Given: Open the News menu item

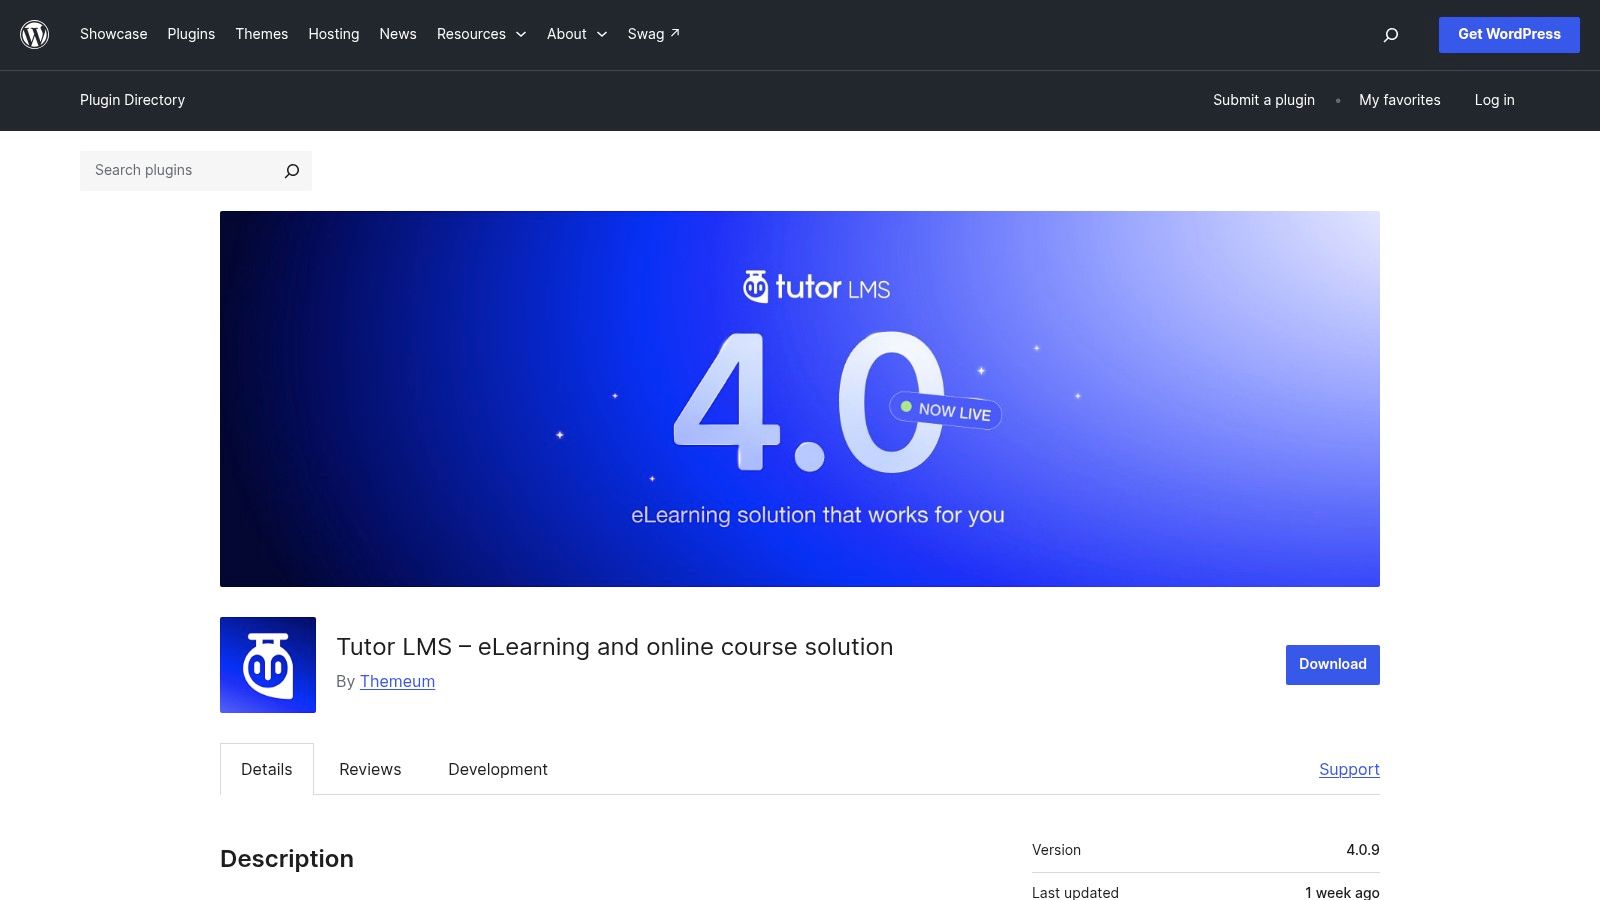Looking at the screenshot, I should click(398, 34).
